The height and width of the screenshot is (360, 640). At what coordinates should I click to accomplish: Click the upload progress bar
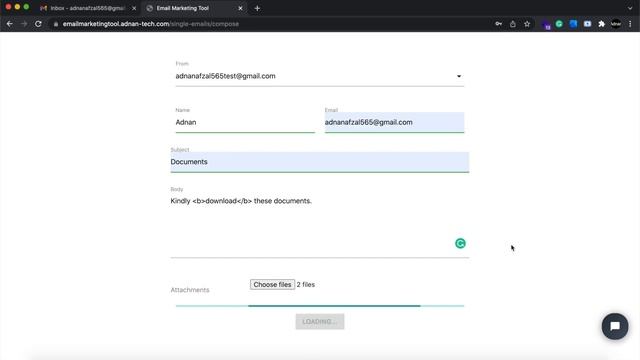pyautogui.click(x=320, y=306)
